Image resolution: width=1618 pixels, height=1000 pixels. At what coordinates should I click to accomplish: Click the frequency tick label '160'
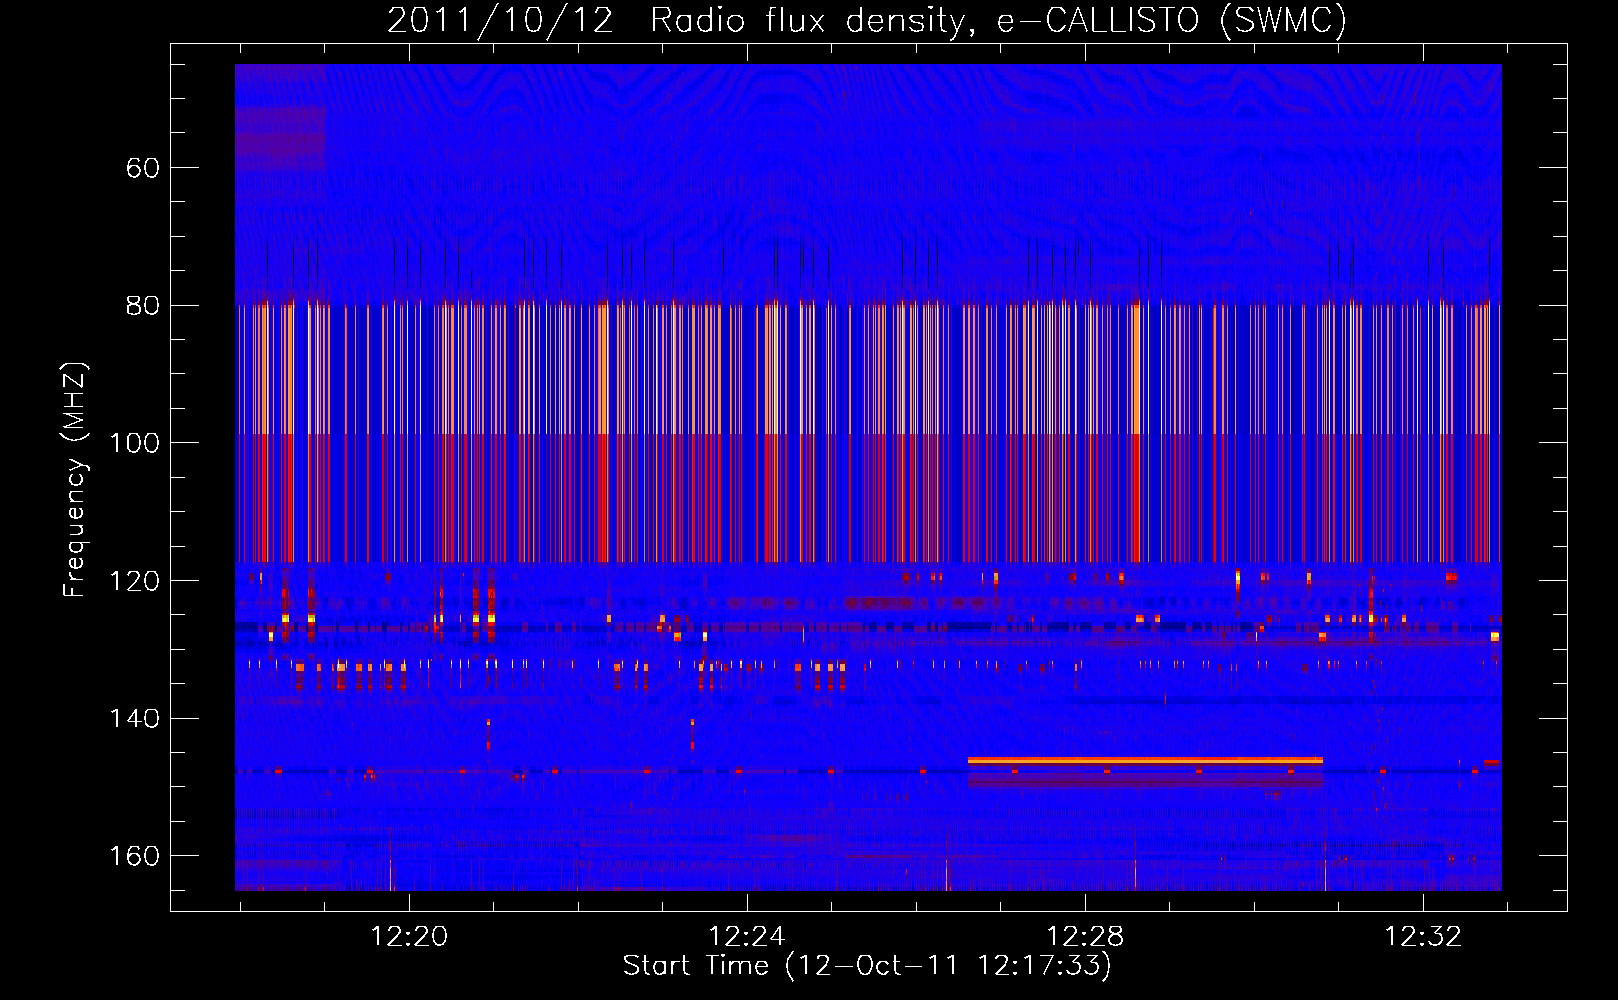[135, 857]
